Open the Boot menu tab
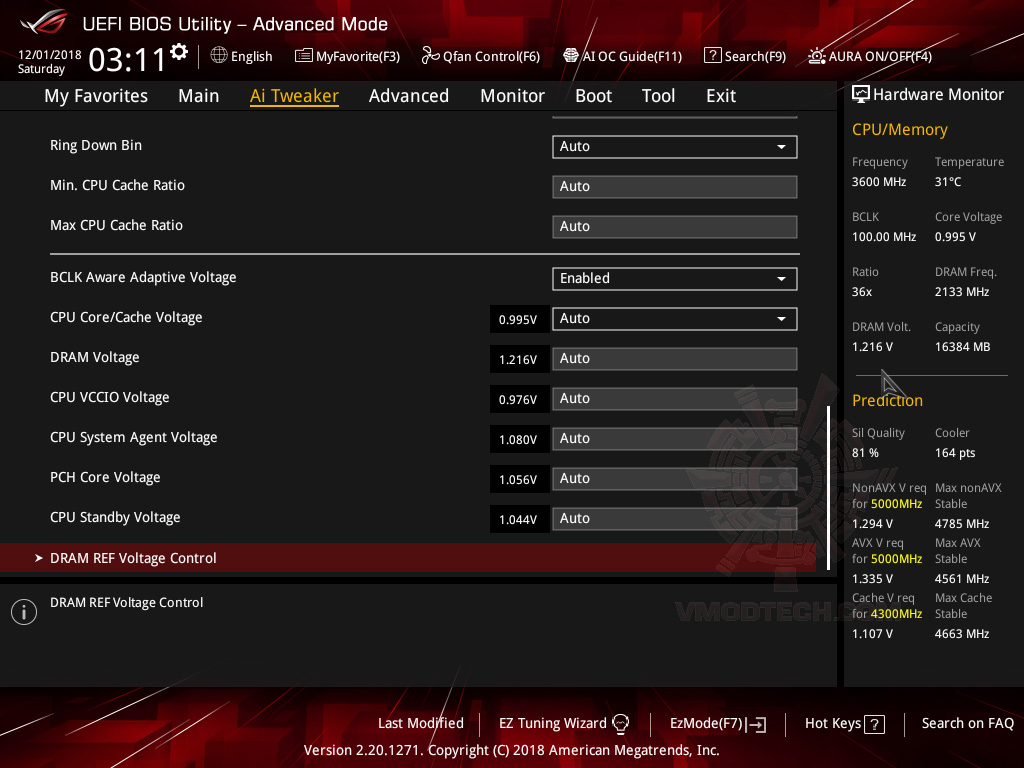Image resolution: width=1024 pixels, height=768 pixels. click(593, 95)
